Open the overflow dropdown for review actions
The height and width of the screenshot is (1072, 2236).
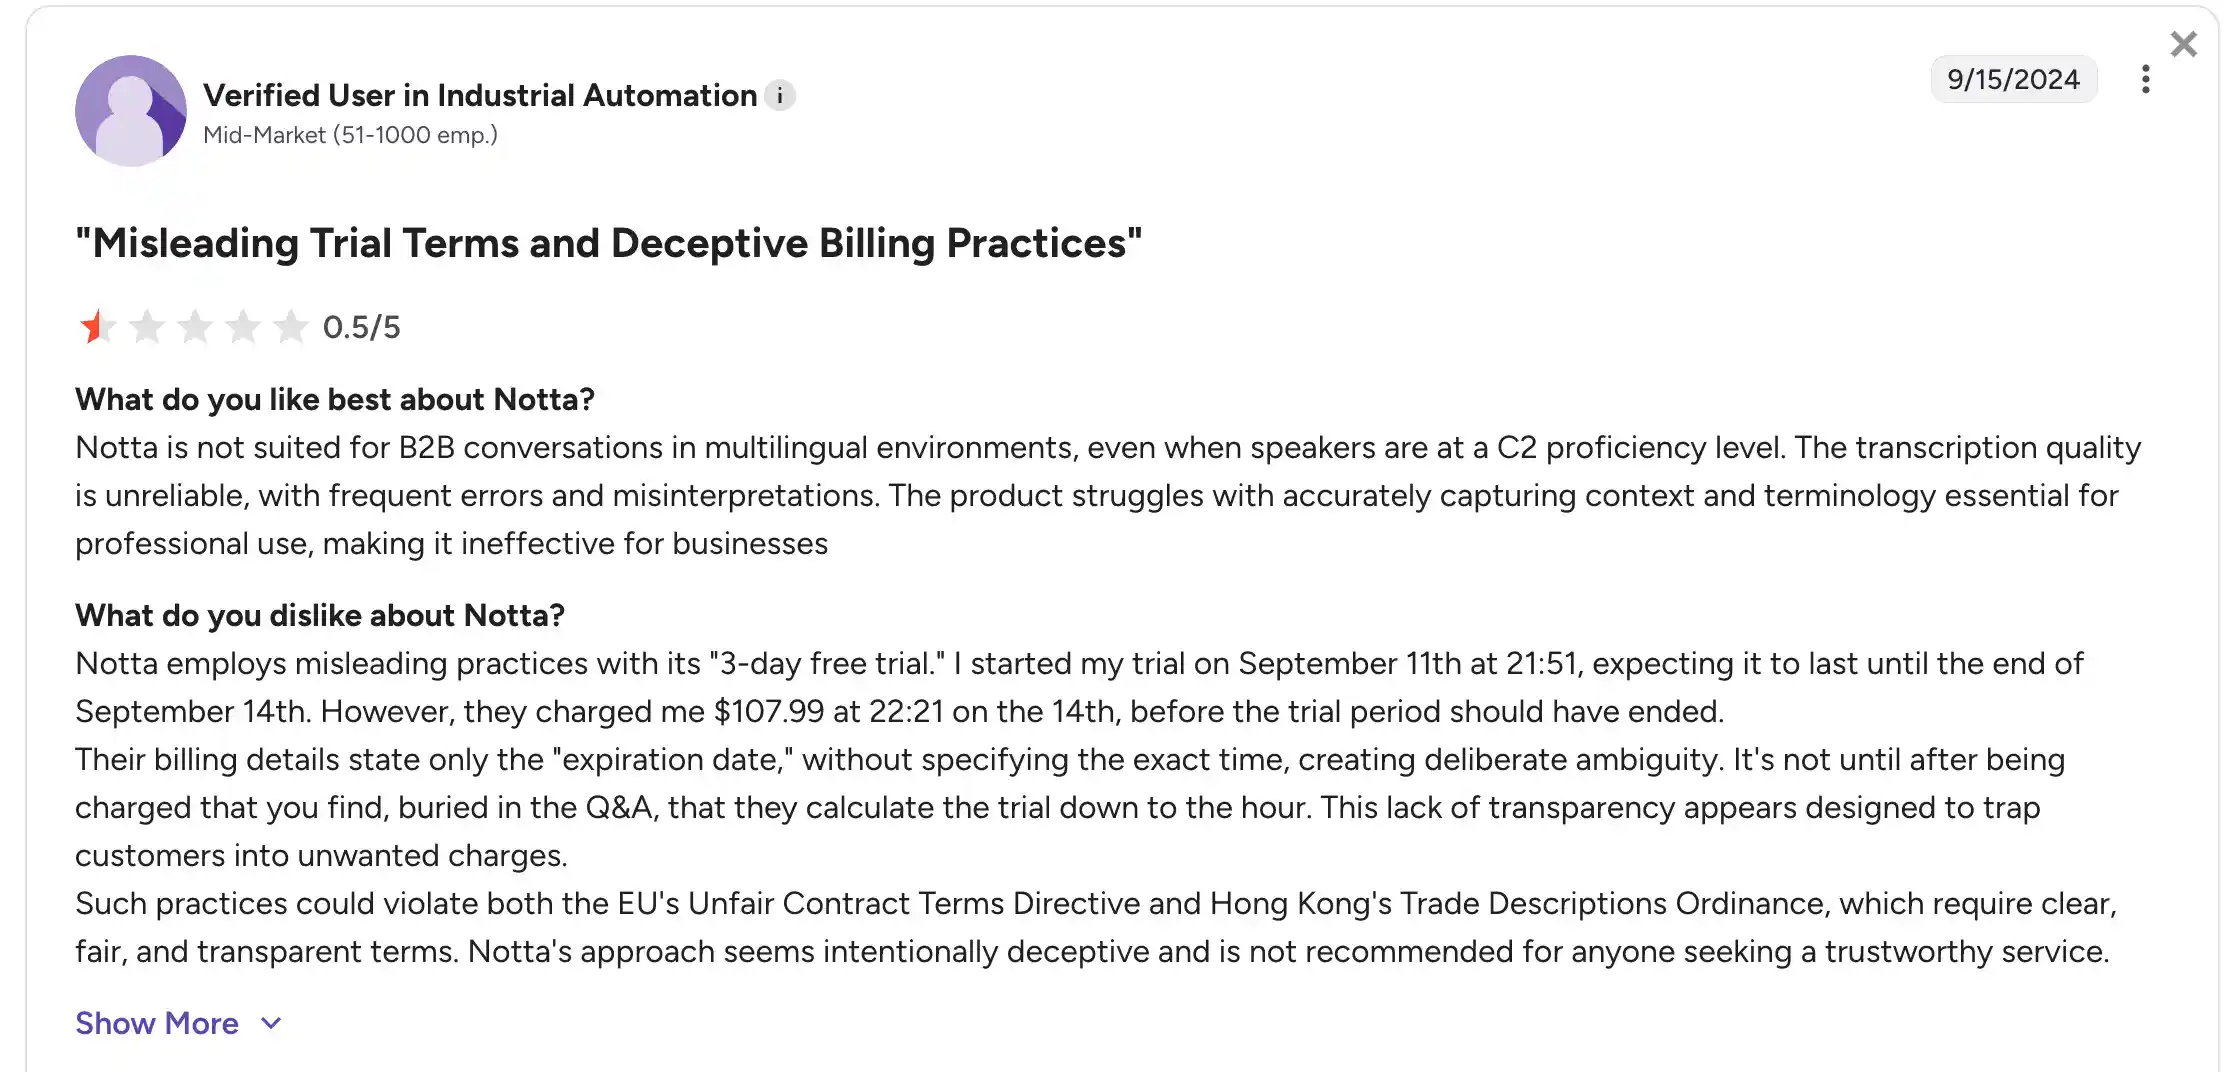[2146, 79]
